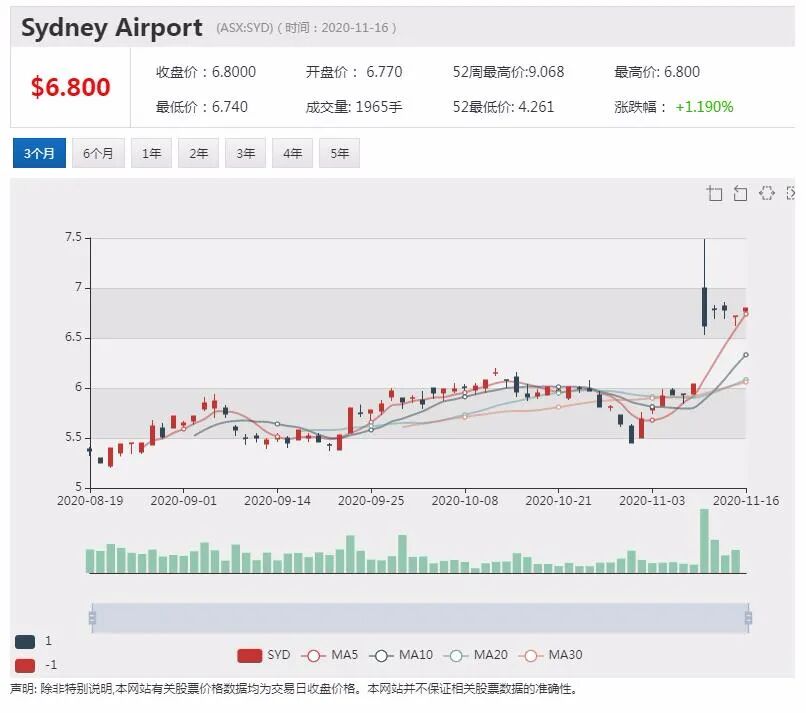
Task: Click the 2020-09-01 axis date label
Action: point(184,501)
